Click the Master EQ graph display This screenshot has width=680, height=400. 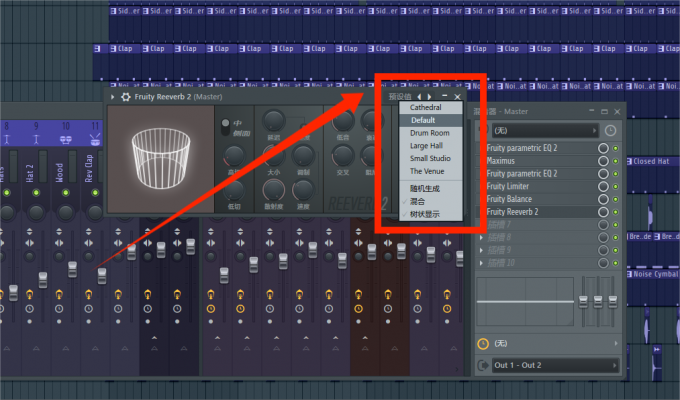pyautogui.click(x=525, y=302)
